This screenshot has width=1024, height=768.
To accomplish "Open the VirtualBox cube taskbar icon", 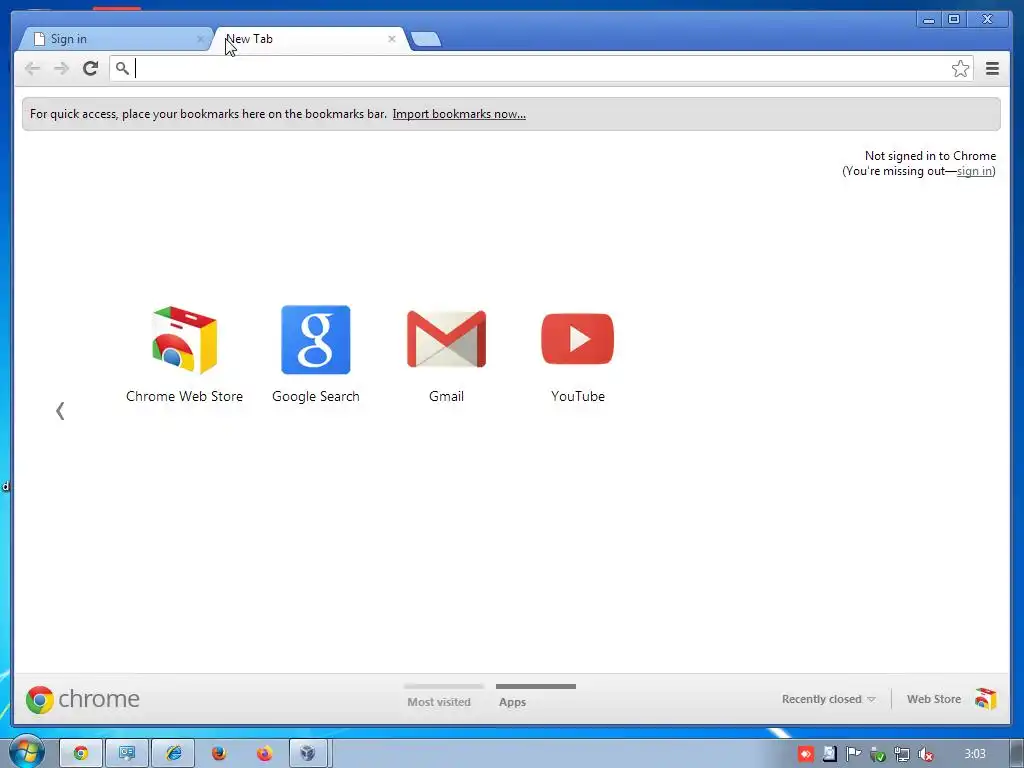I will [x=308, y=753].
